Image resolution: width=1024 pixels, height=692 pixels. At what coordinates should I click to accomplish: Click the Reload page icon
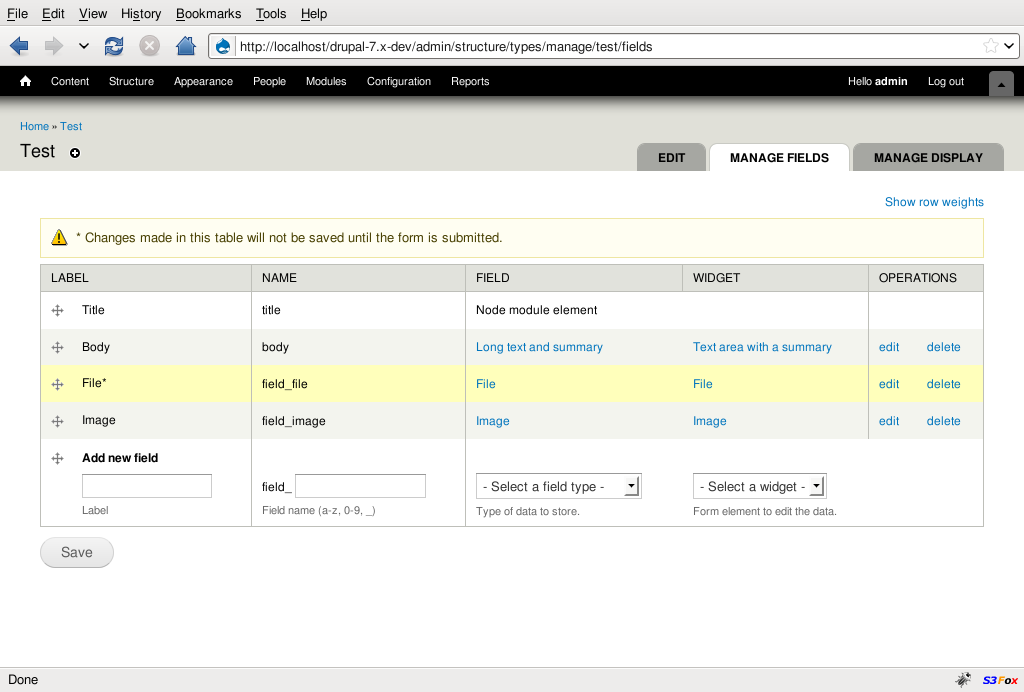coord(114,46)
